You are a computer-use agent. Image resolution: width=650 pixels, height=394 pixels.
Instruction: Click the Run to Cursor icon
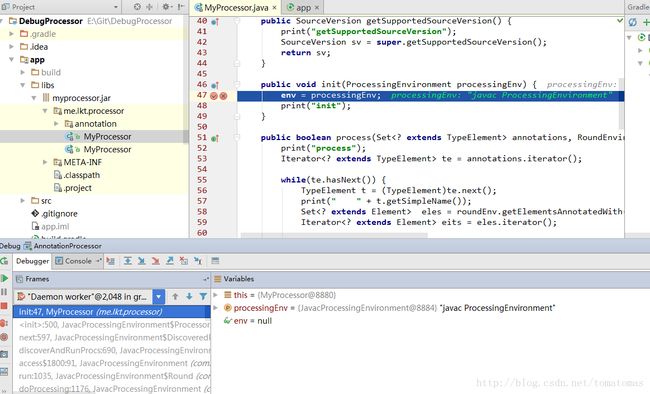(x=198, y=261)
